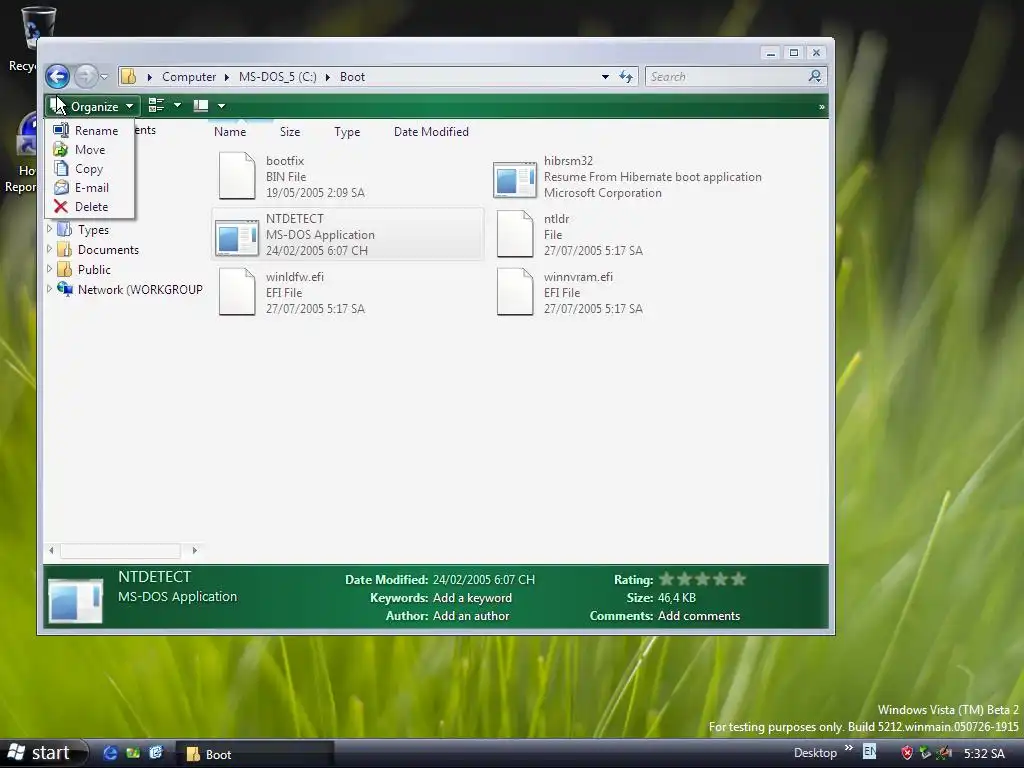Select Boot in the breadcrumb path
The image size is (1024, 768).
[352, 76]
